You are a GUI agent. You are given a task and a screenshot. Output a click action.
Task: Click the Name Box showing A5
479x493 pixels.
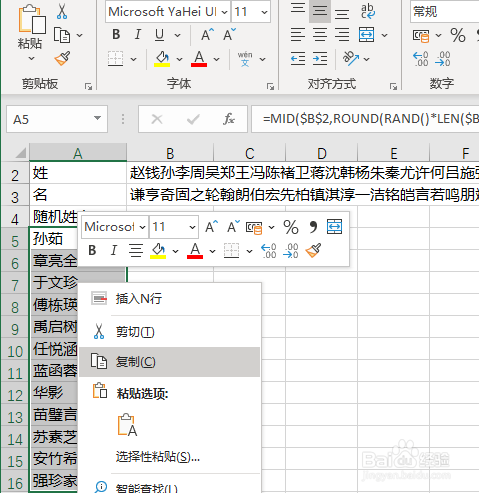pyautogui.click(x=57, y=119)
